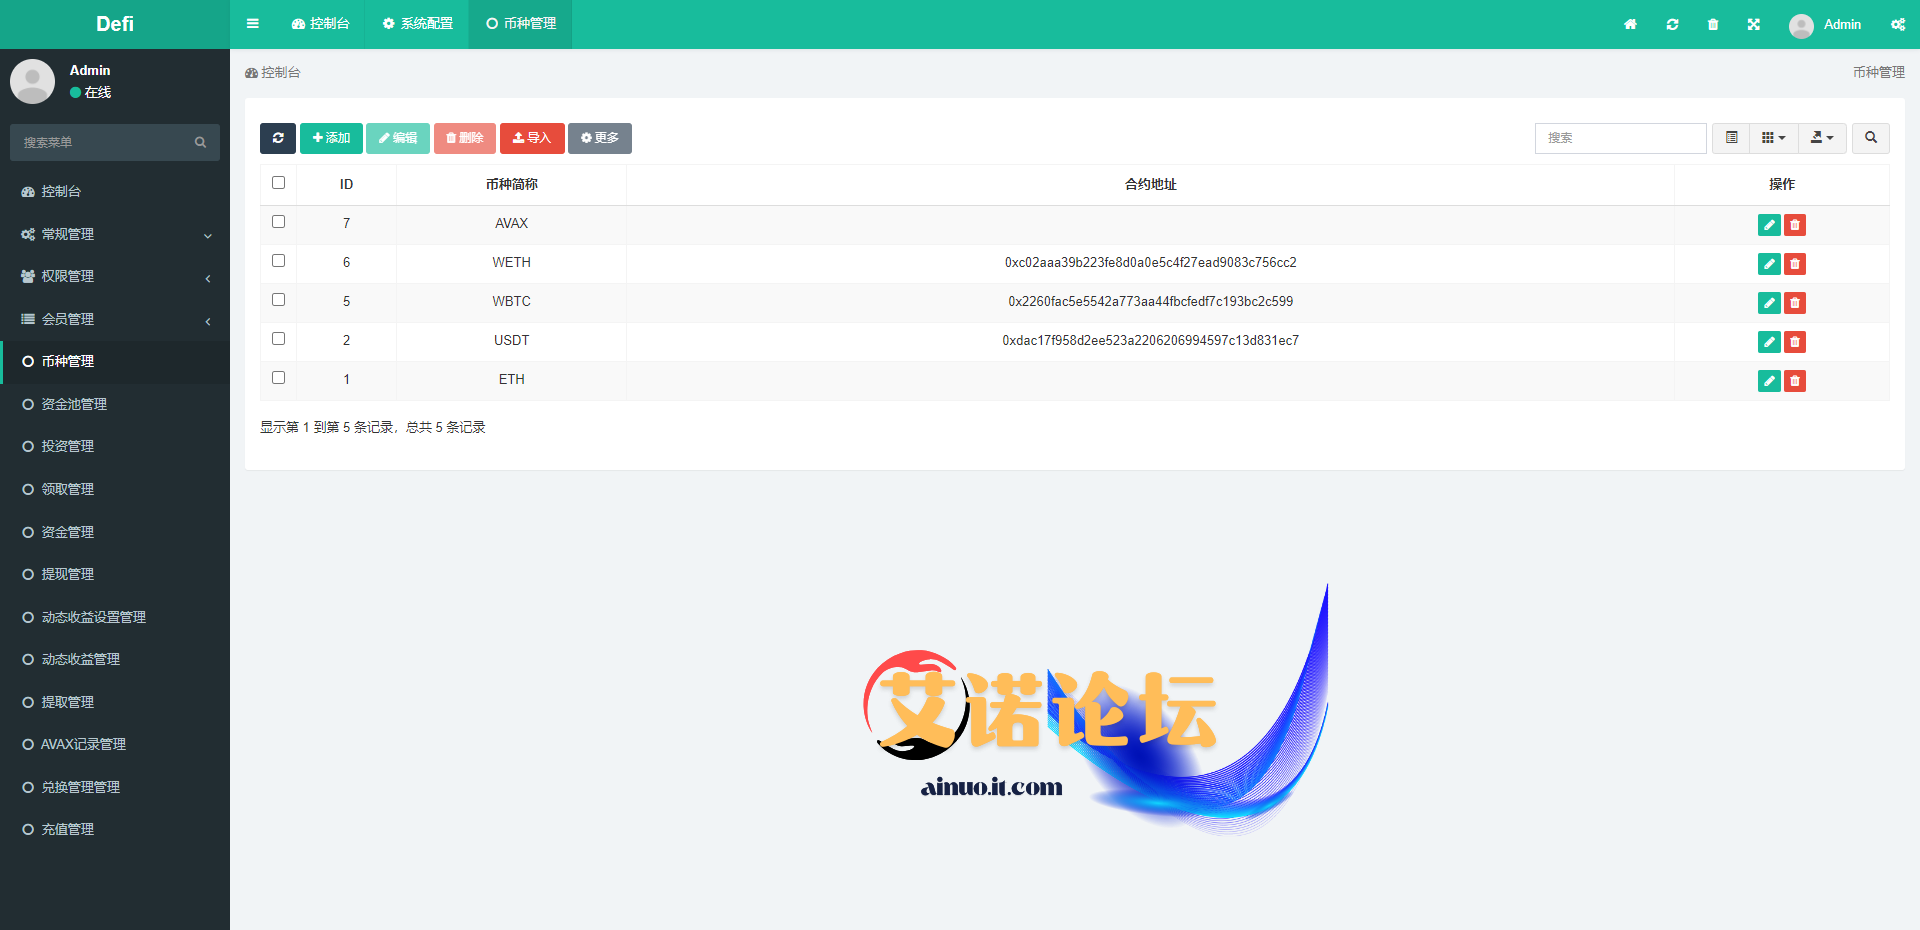Click the trash icon in top header
1920x930 pixels.
pos(1713,24)
